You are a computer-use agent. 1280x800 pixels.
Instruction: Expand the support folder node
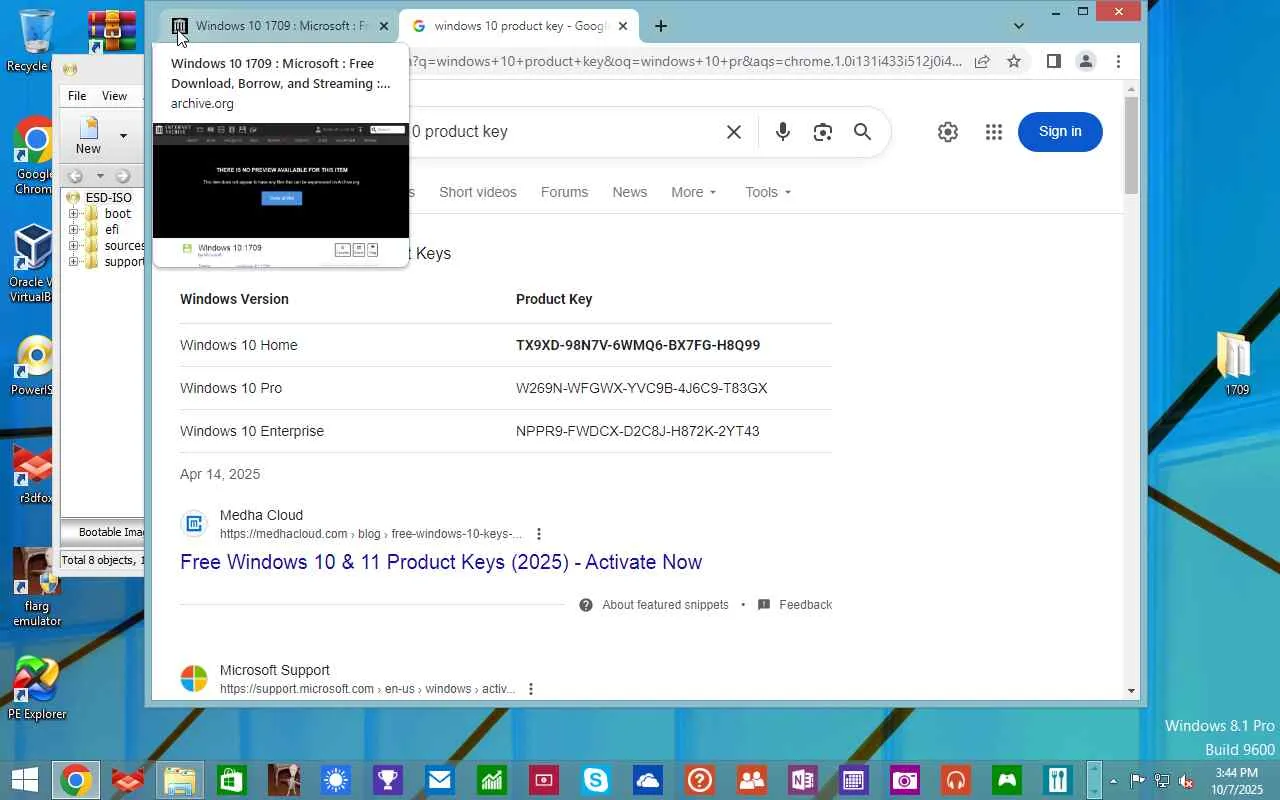[73, 262]
